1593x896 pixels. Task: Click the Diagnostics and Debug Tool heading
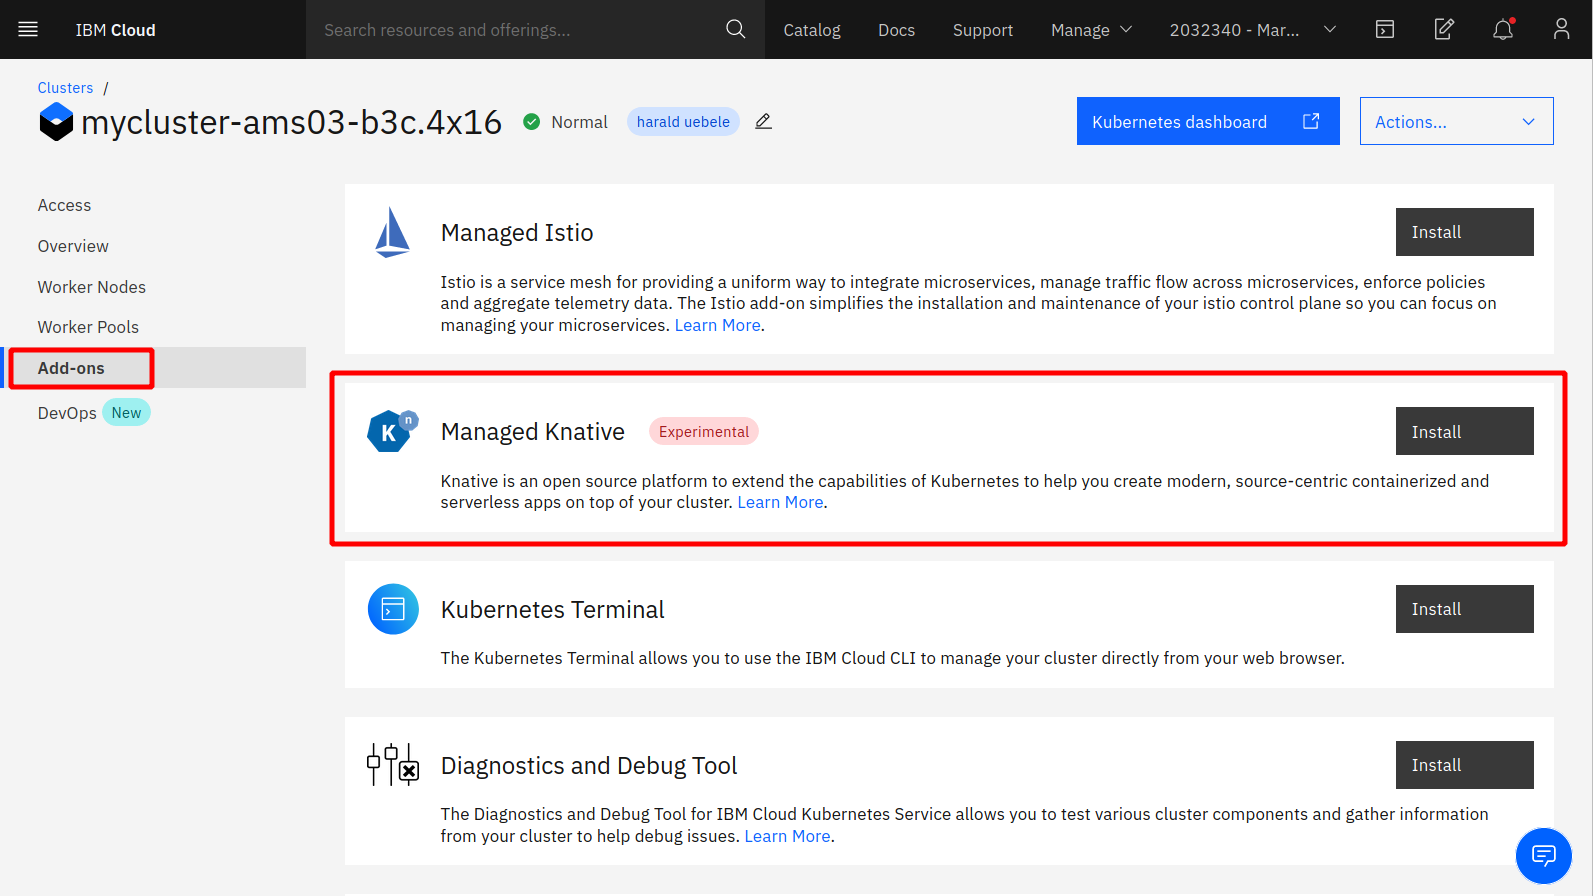coord(589,765)
